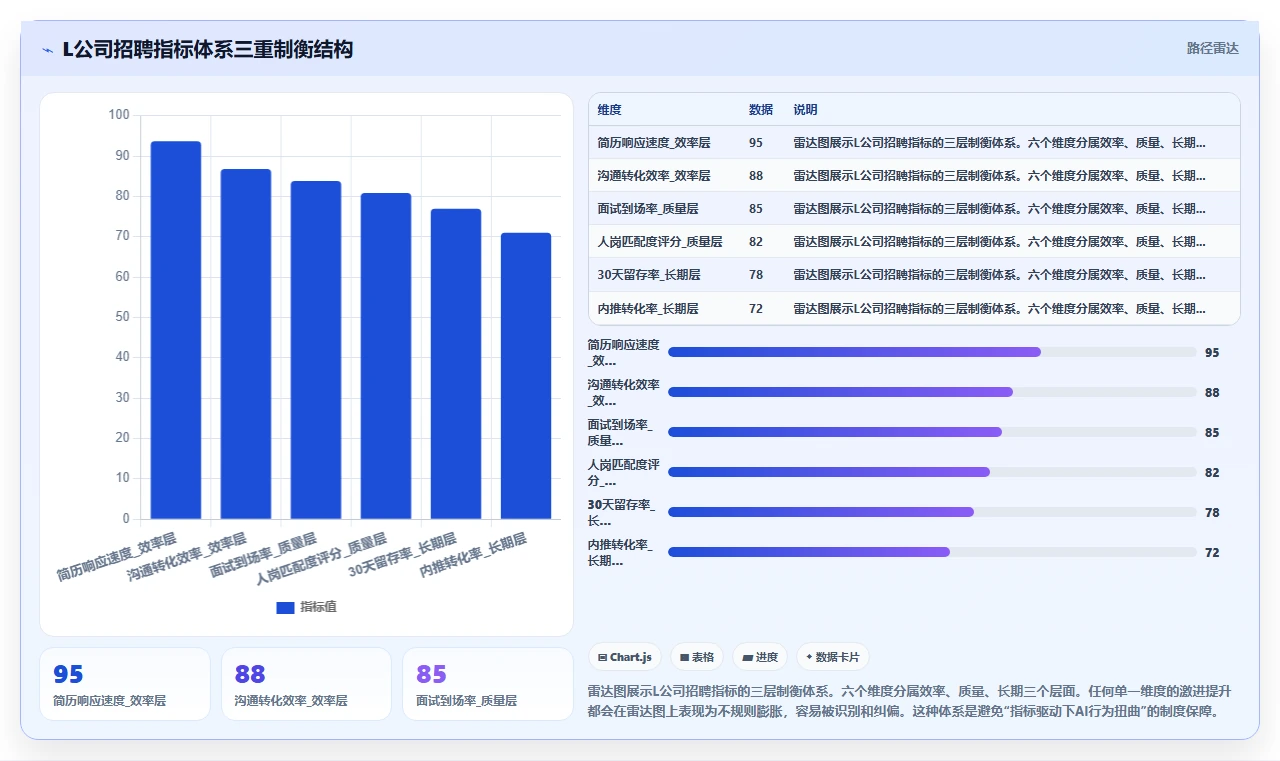This screenshot has height=761, width=1280.
Task: Click the 30天留存率 progress bar showing 78
Action: pos(932,512)
